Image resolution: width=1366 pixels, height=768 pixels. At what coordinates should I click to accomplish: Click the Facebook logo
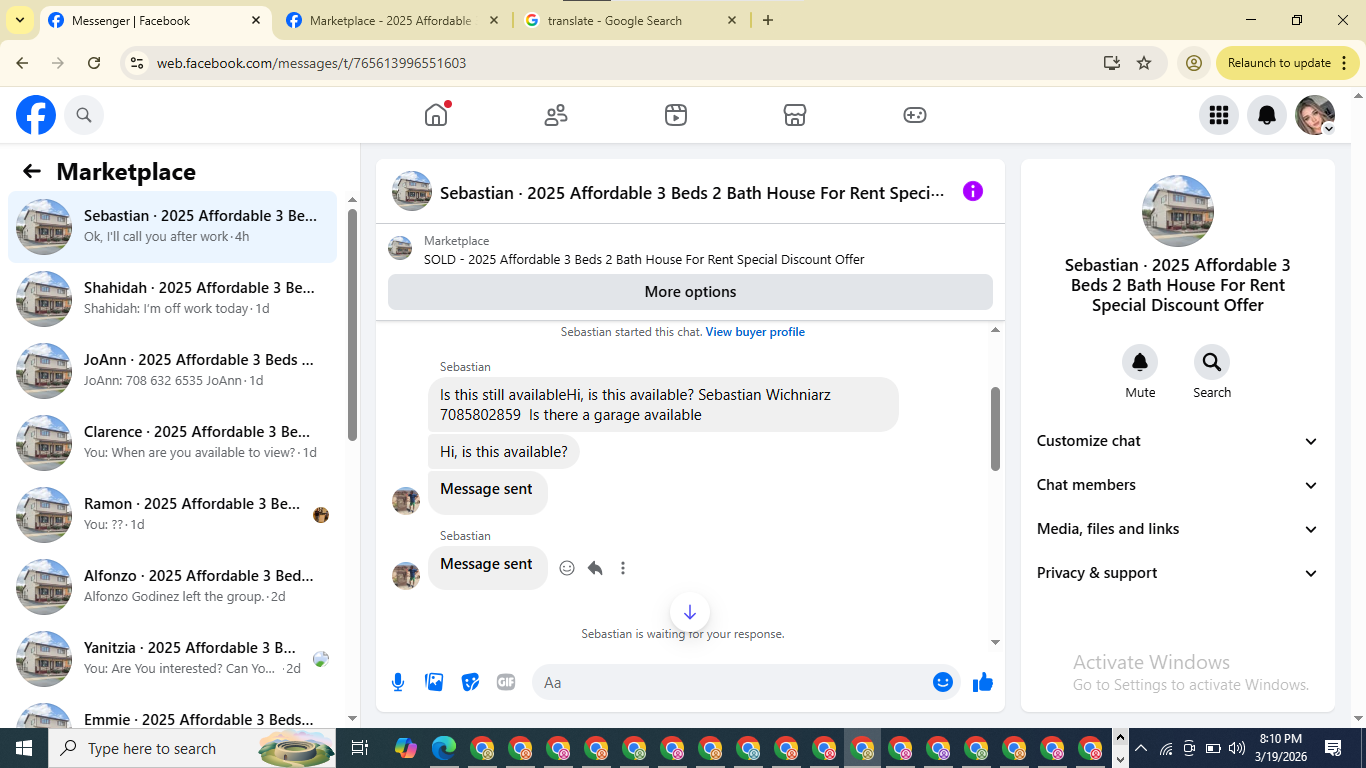tap(36, 115)
